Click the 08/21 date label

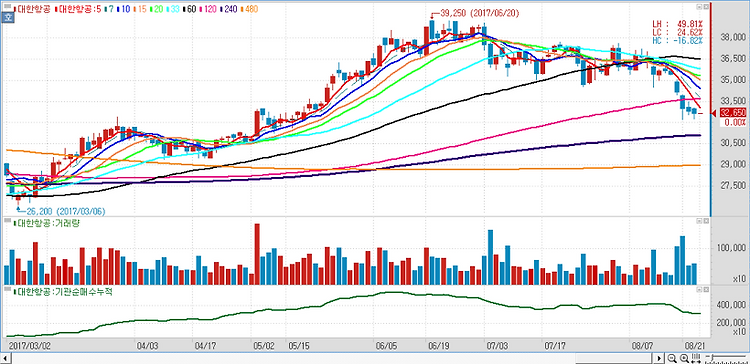[695, 345]
